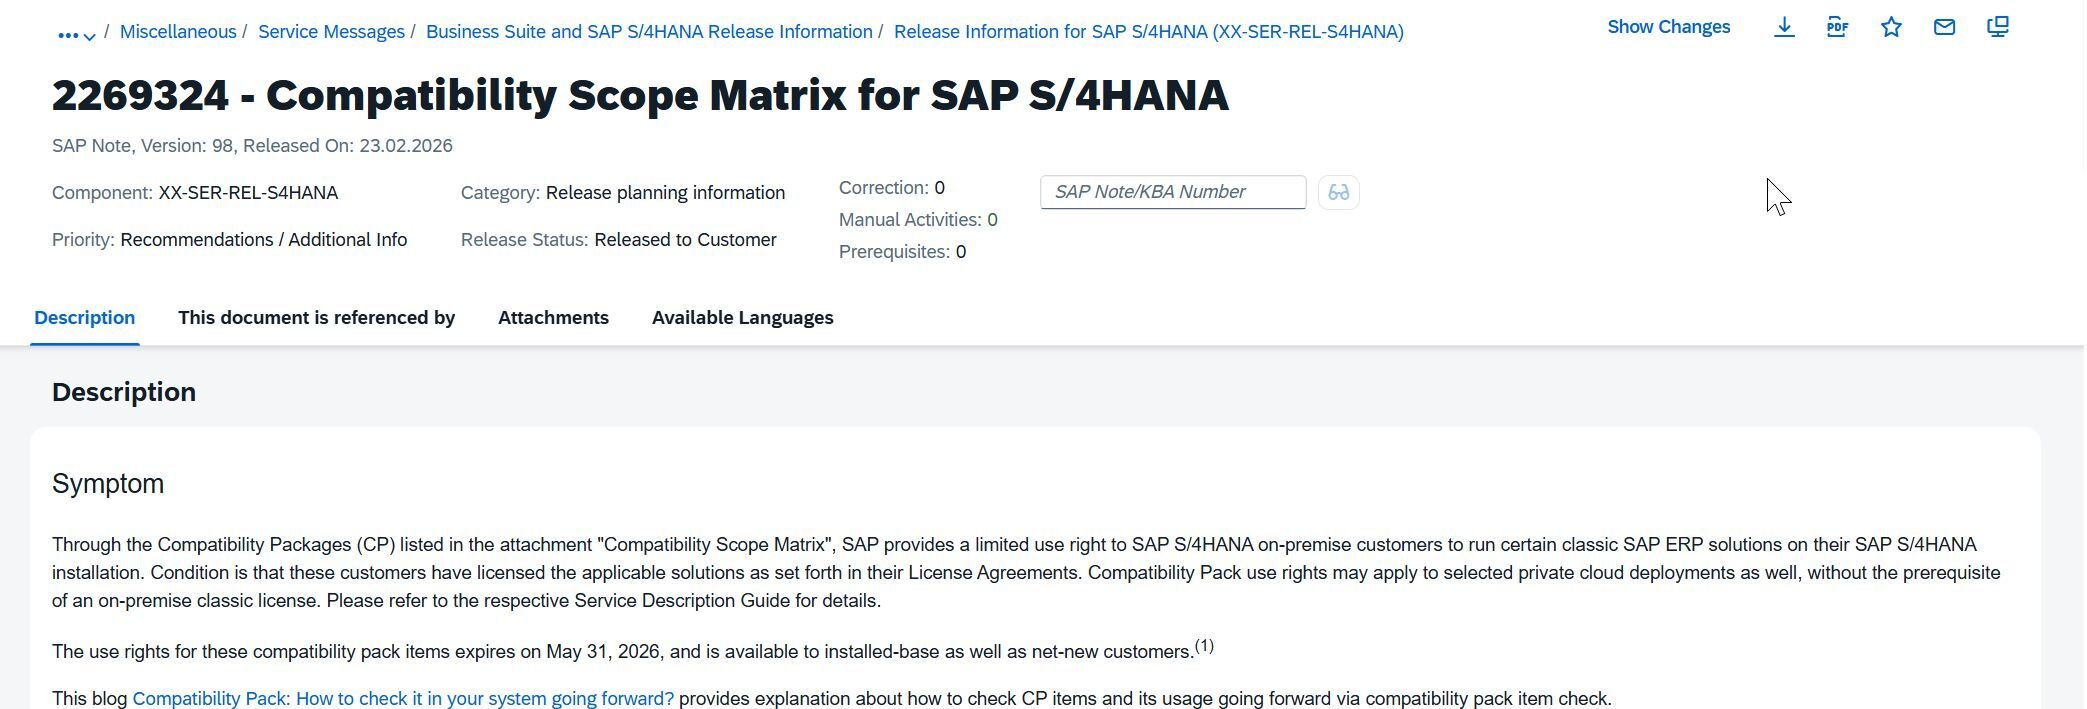The width and height of the screenshot is (2087, 709).
Task: Open Release Information for SAP S/4HANA breadcrumb
Action: pos(1148,32)
